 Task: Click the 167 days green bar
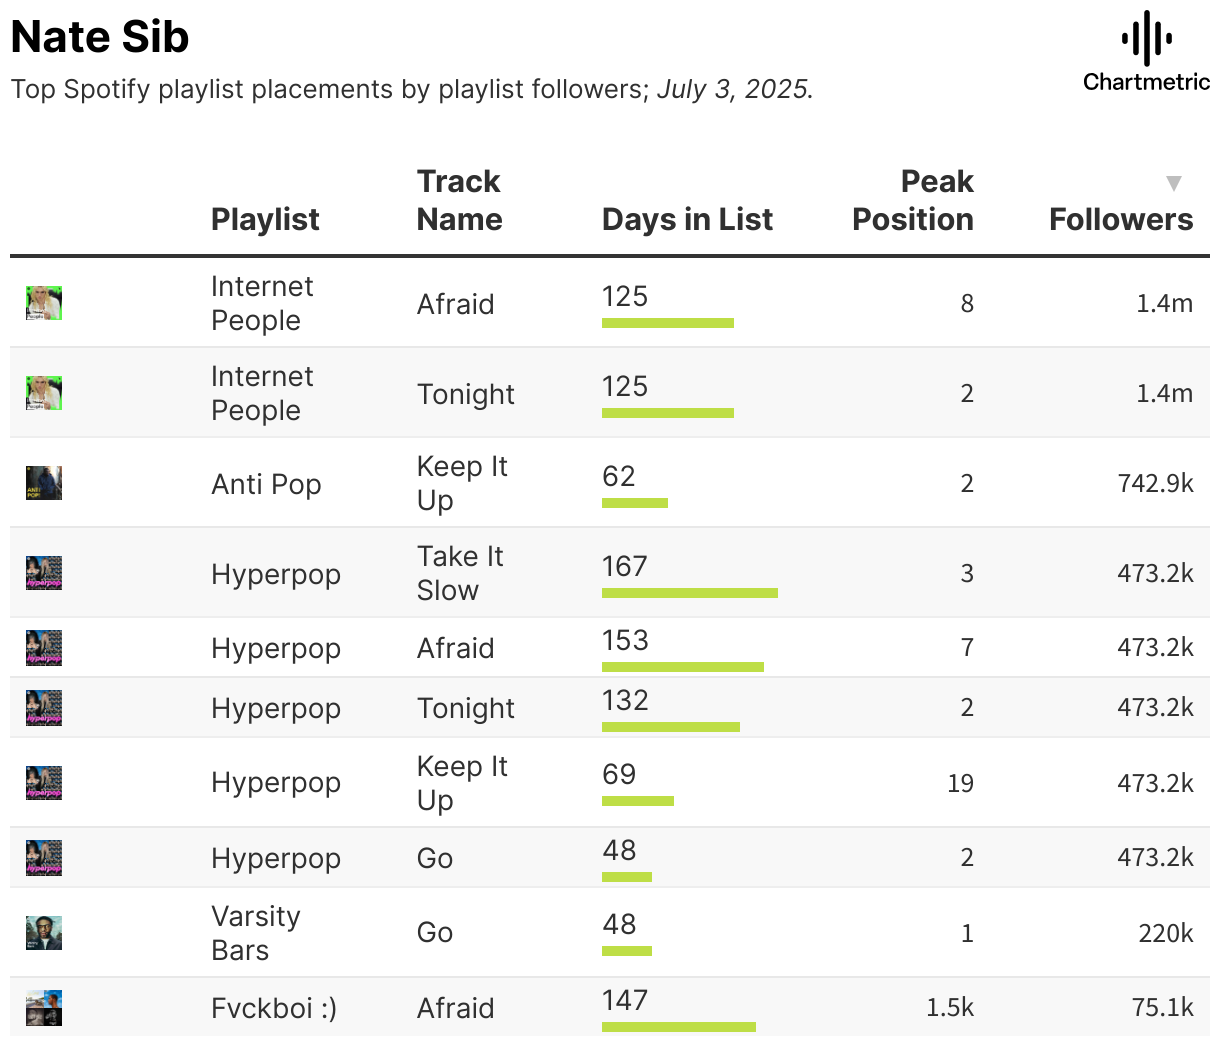(x=690, y=593)
